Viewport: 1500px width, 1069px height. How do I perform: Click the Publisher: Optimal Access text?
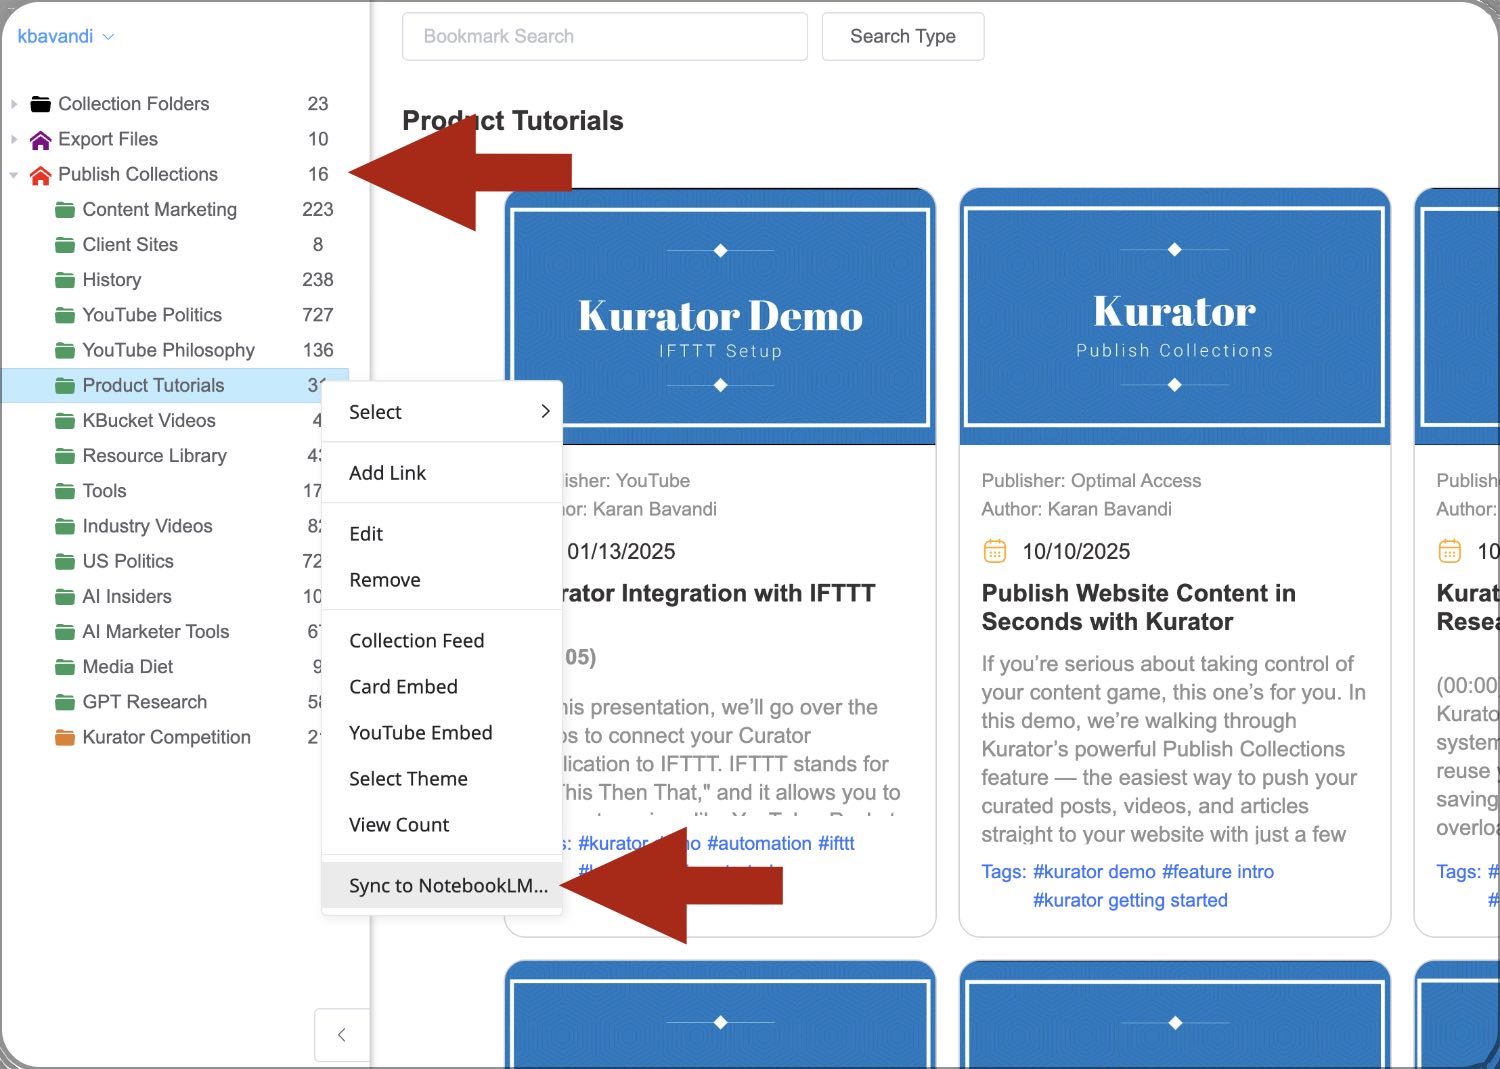(1091, 481)
